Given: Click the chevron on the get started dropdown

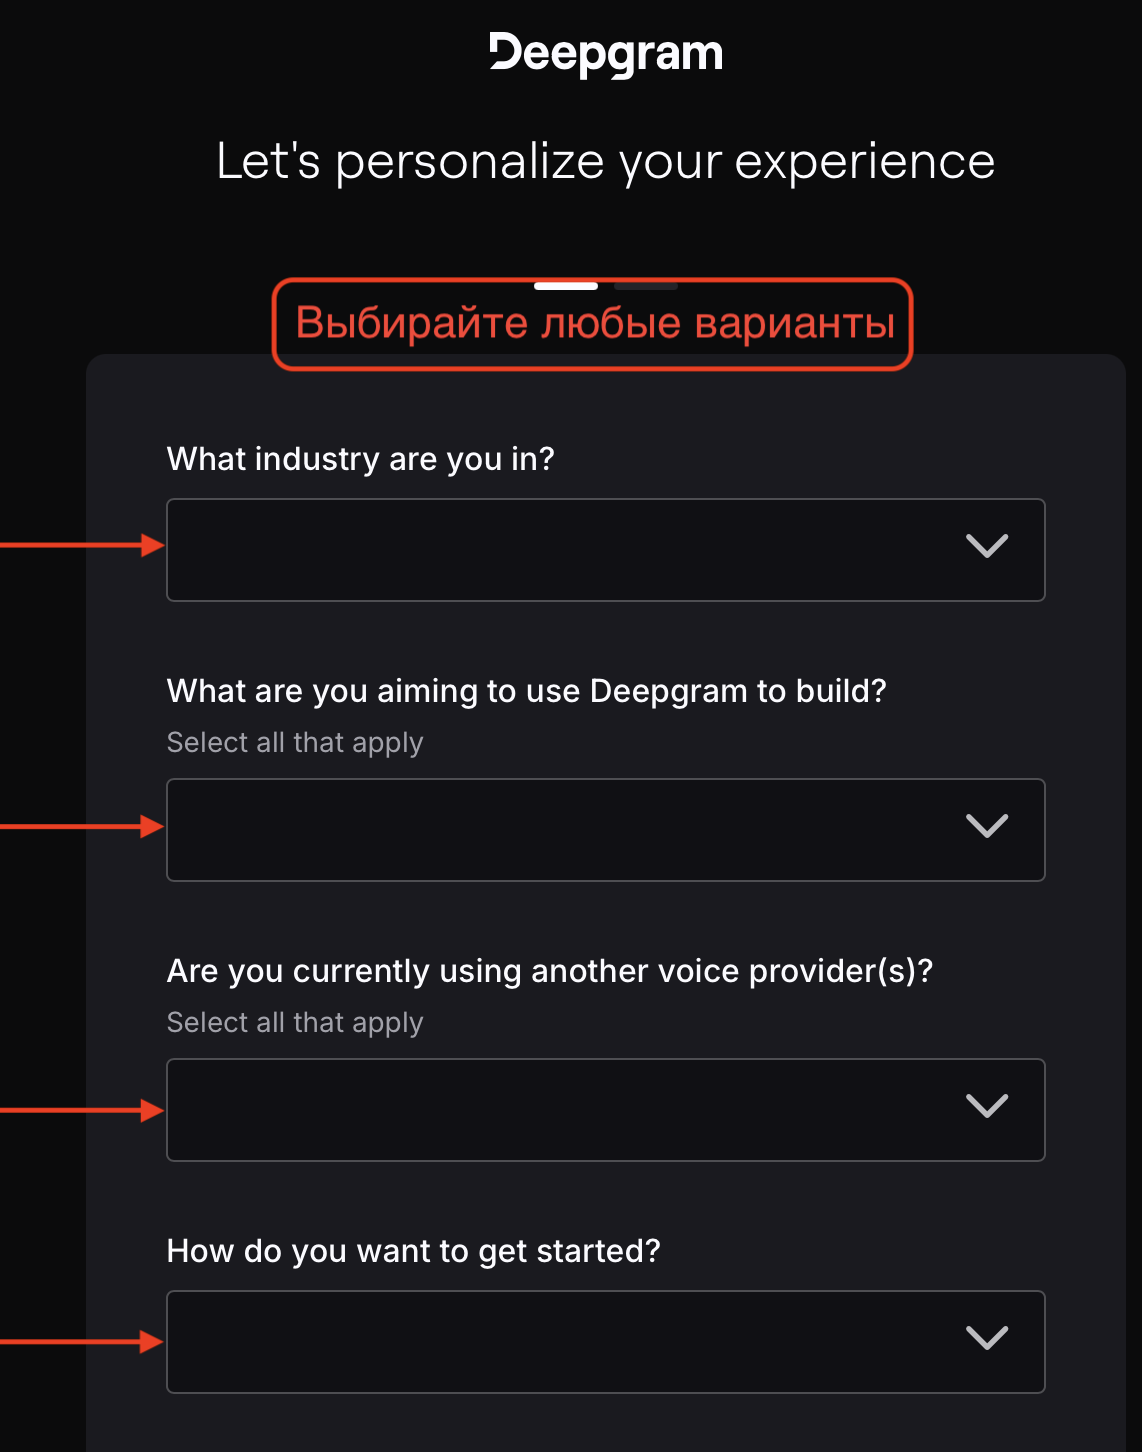Looking at the screenshot, I should point(988,1340).
